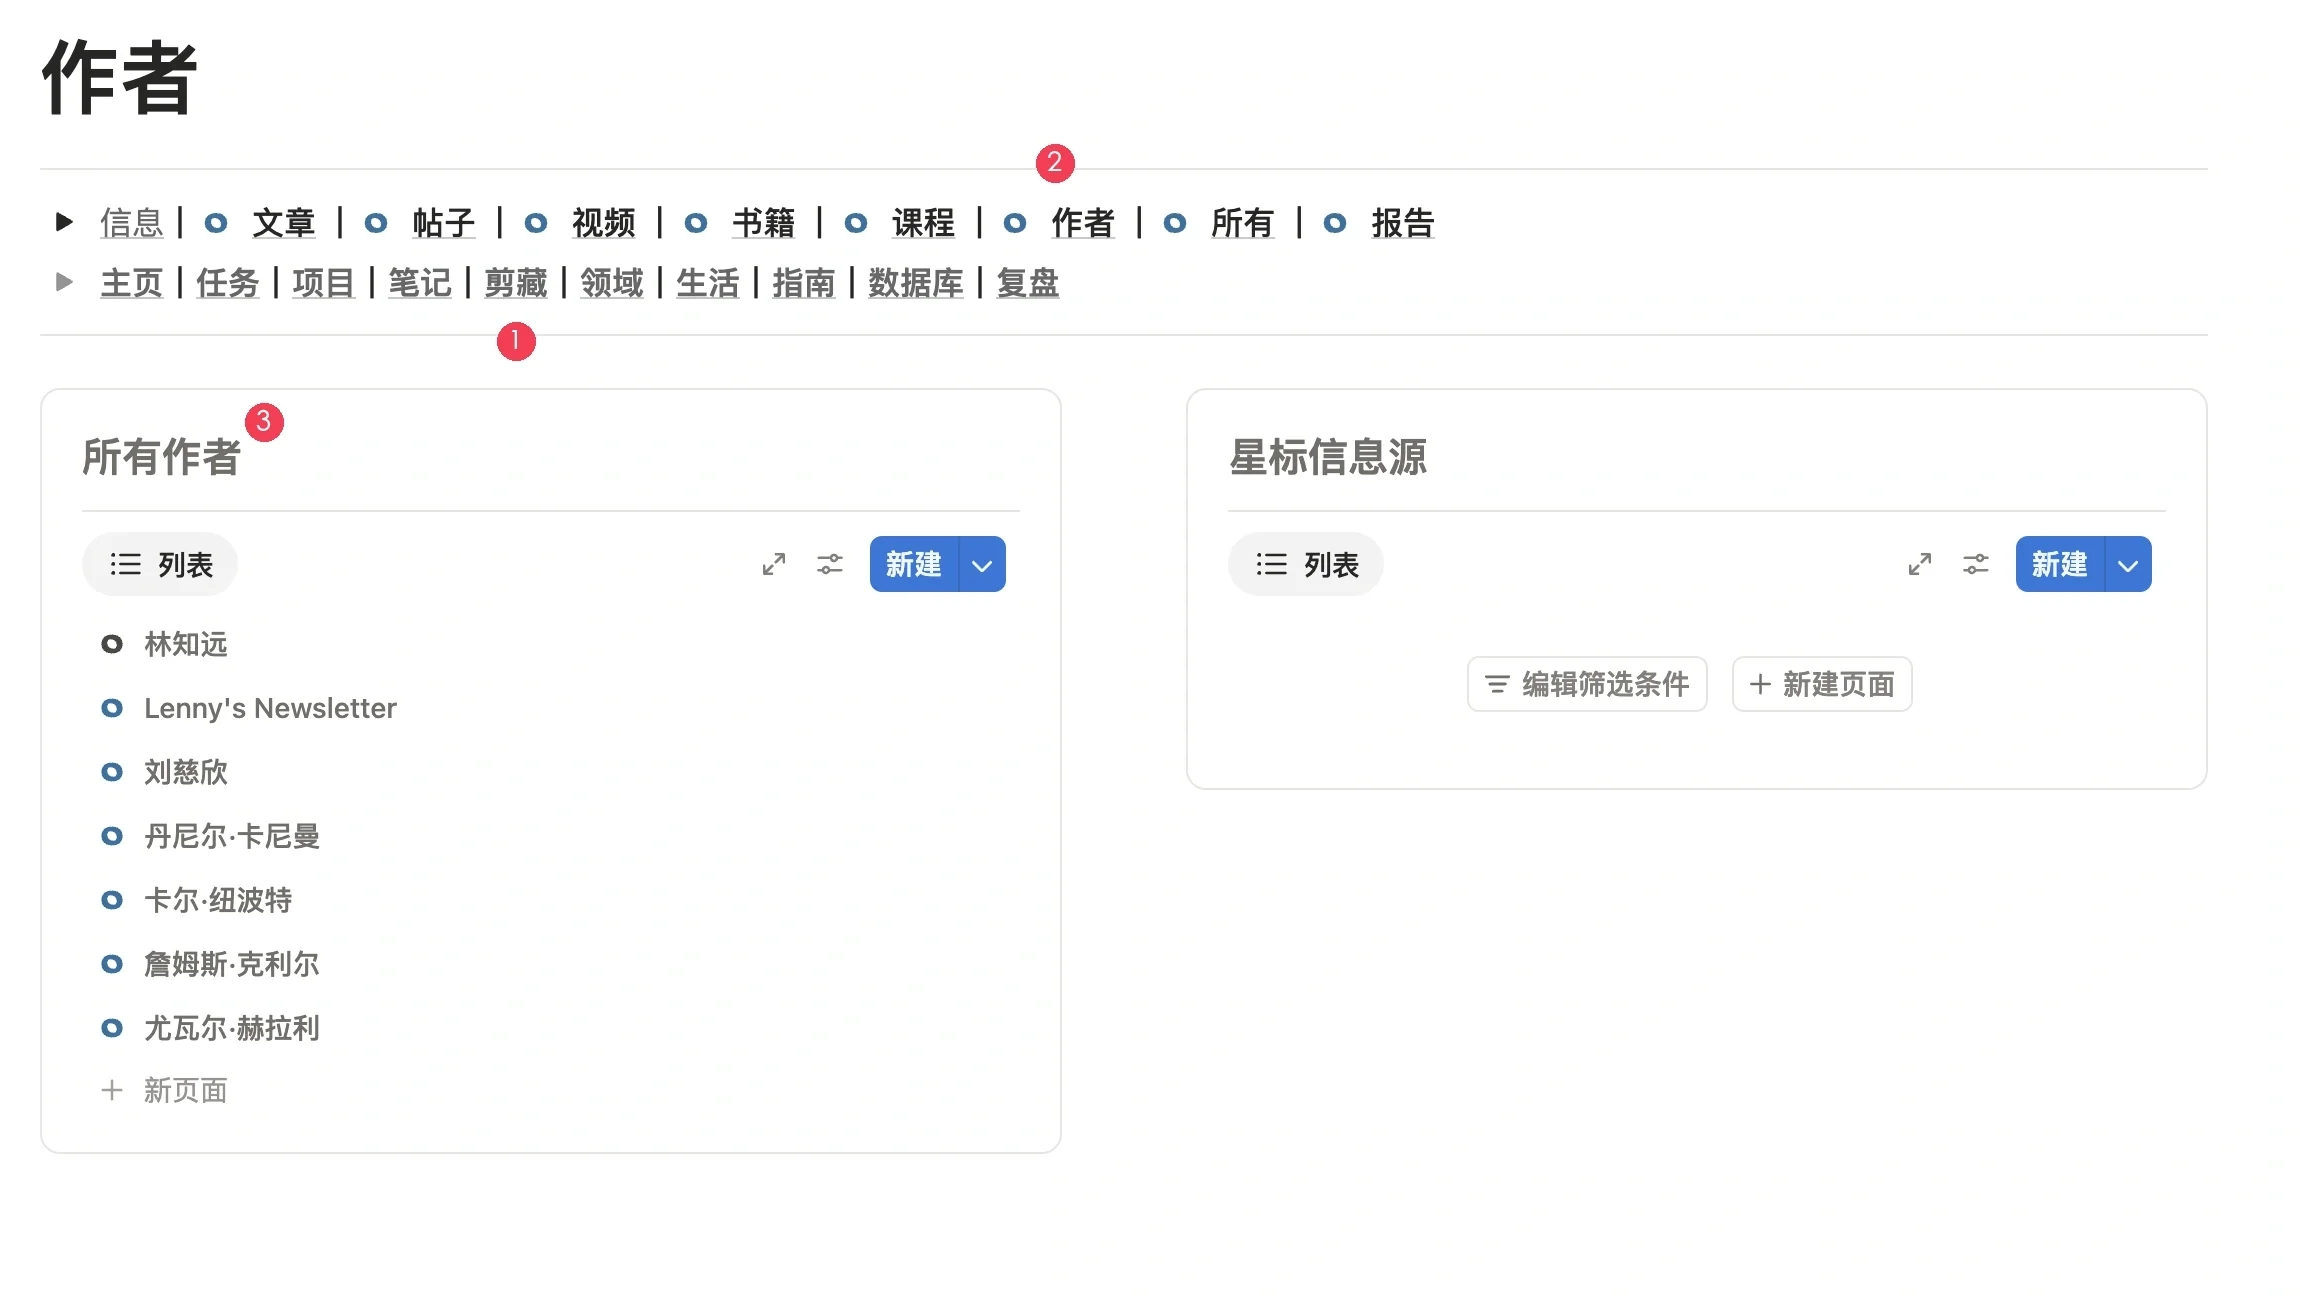The width and height of the screenshot is (2300, 1300).
Task: Click the page icon next to 刘慈欣
Action: 112,772
